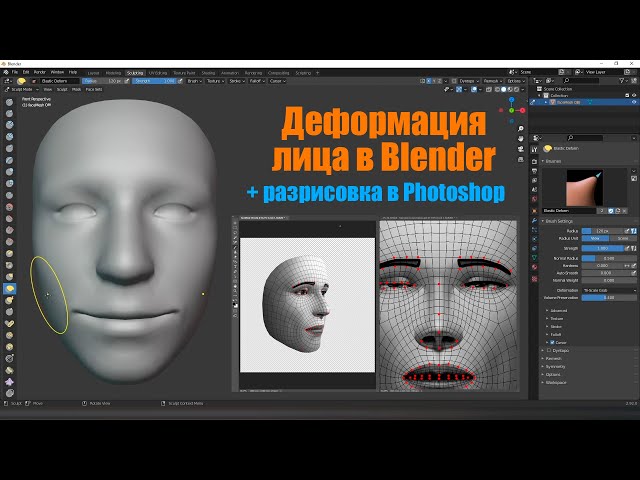
Task: Select the Cloth sculpt brush
Action: pyautogui.click(x=9, y=370)
